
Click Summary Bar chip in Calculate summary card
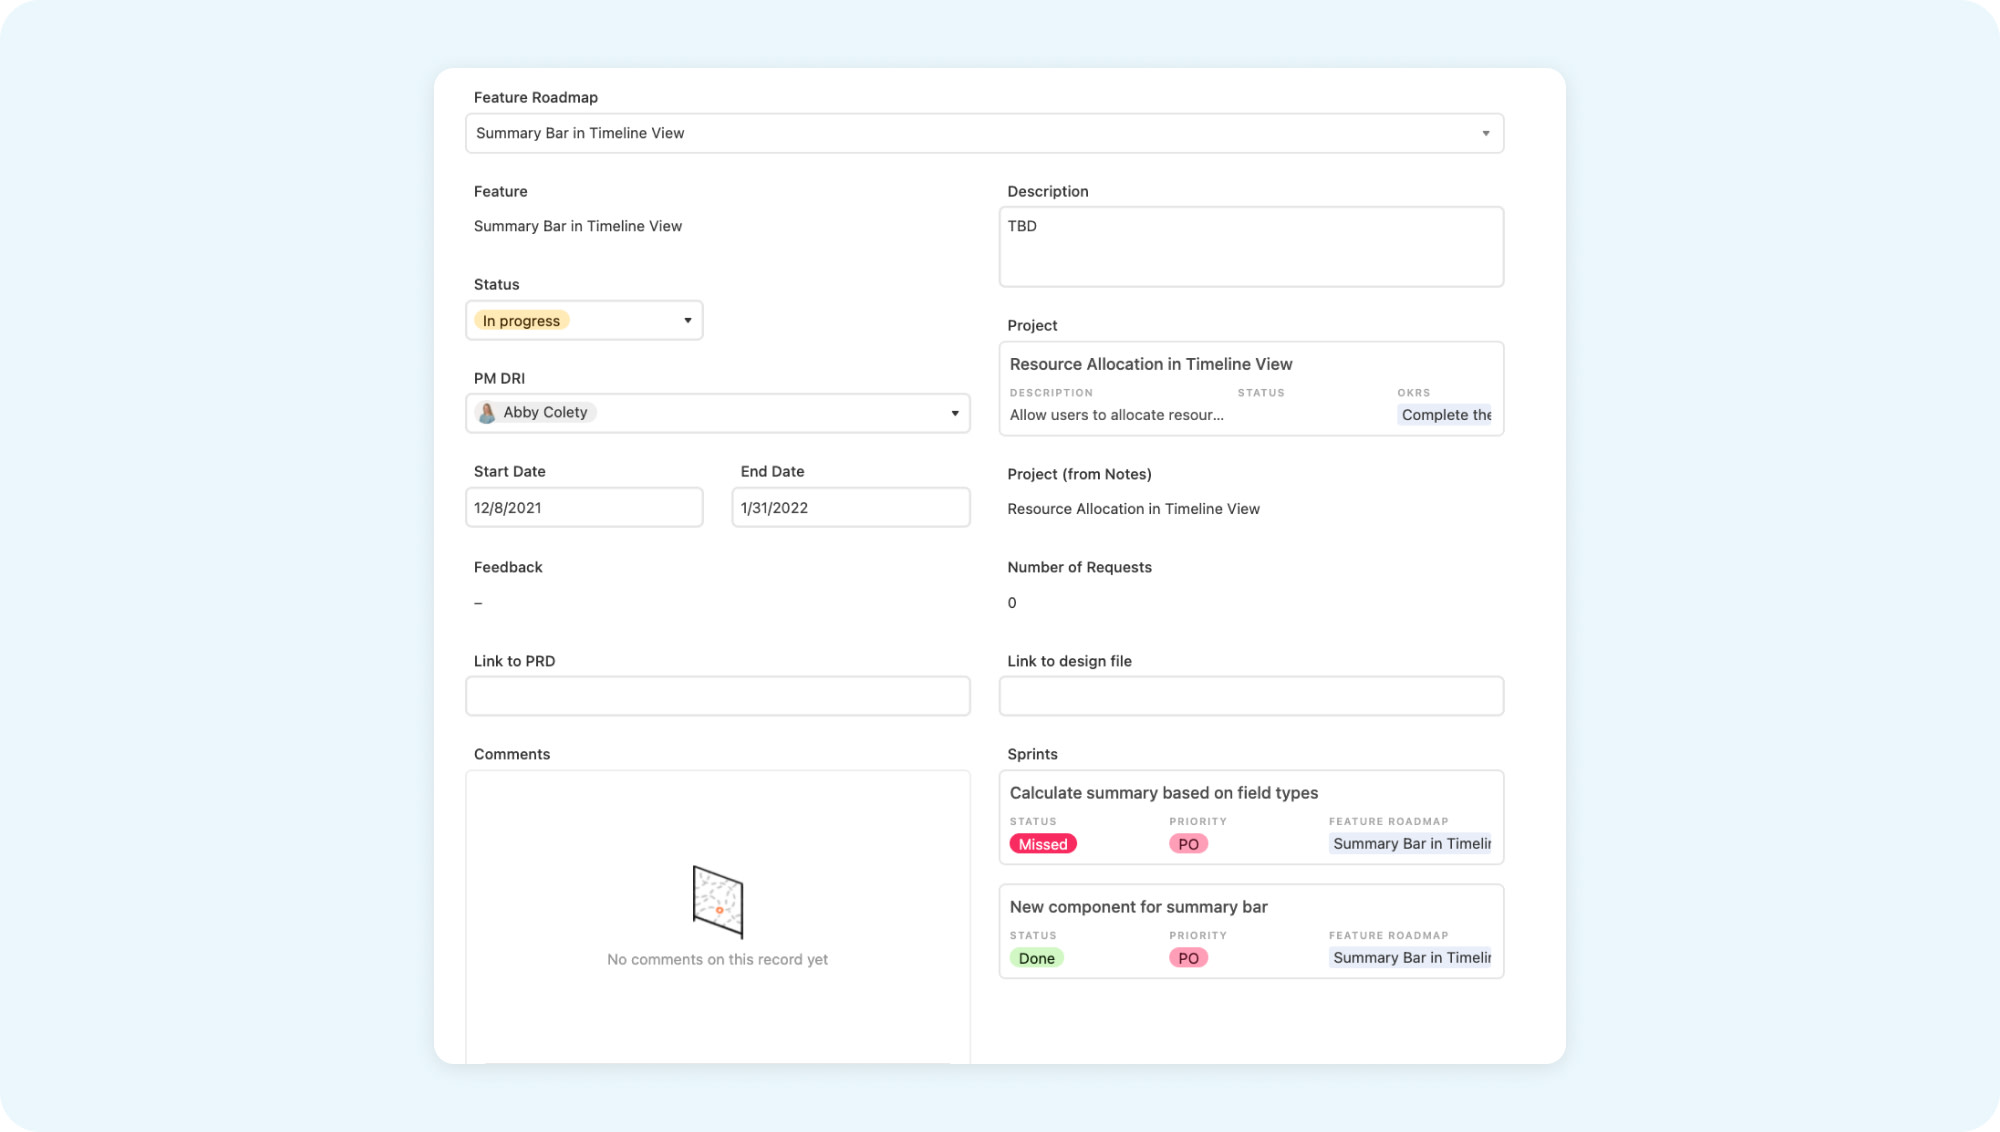[x=1410, y=844]
